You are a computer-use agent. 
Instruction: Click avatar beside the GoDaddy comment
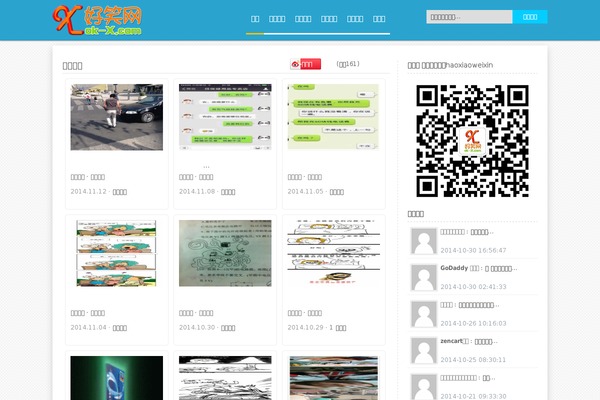[x=424, y=278]
